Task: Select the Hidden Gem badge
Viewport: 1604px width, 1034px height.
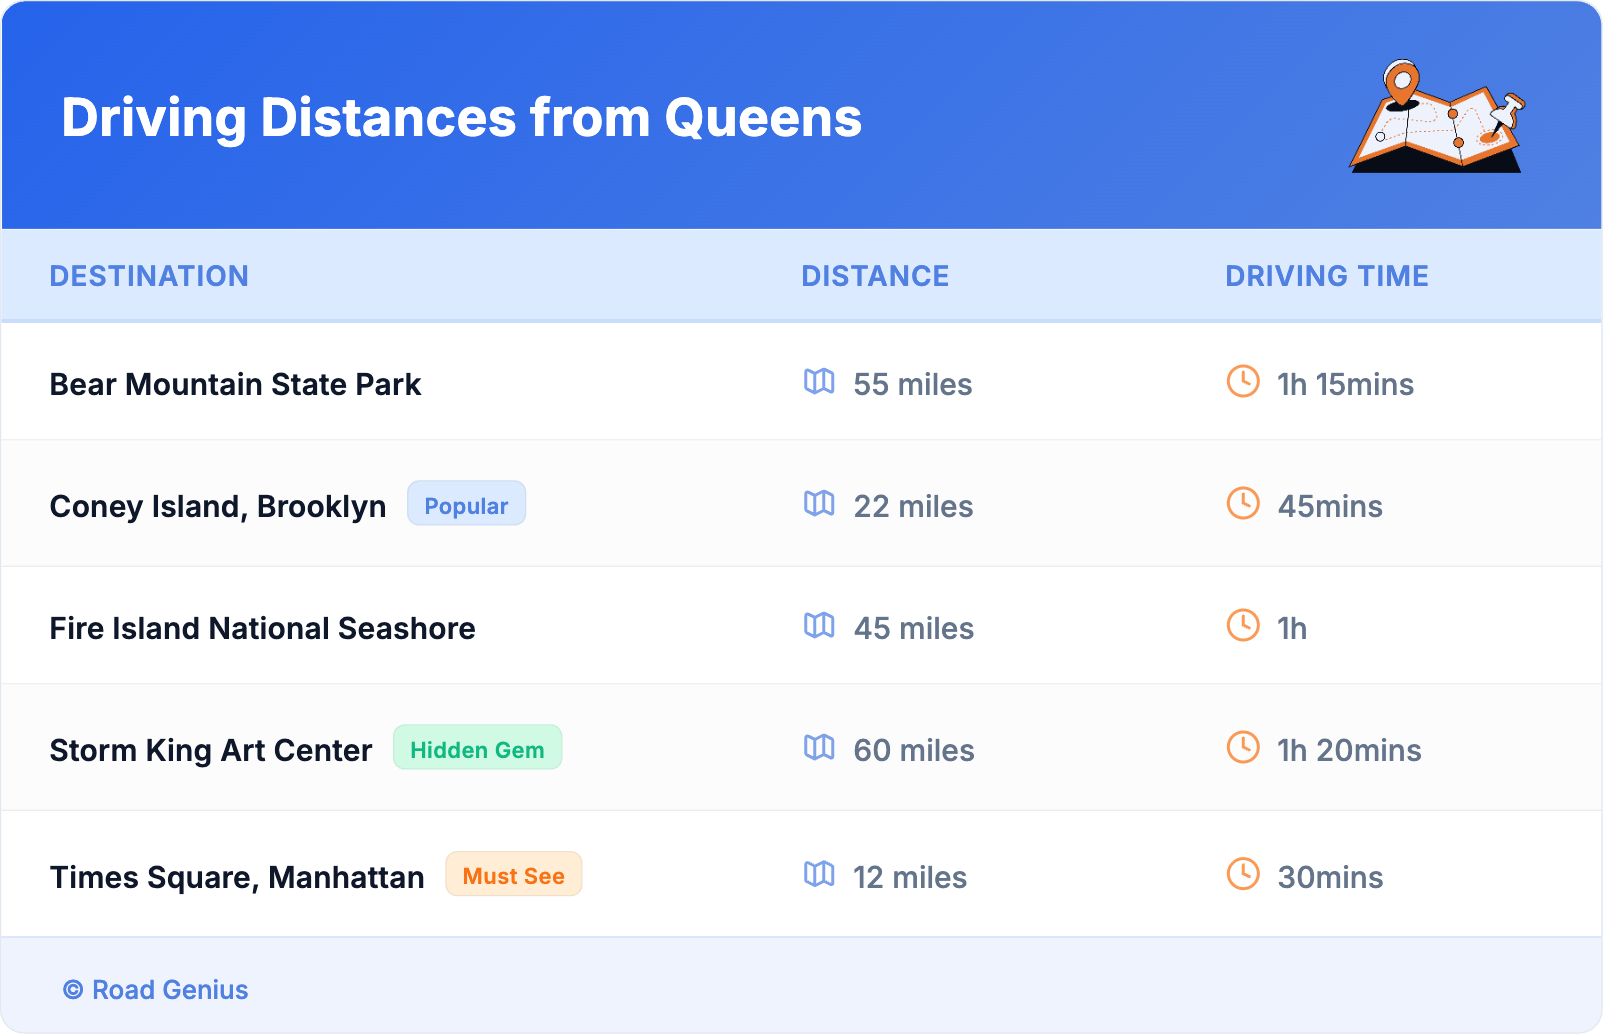Action: click(x=477, y=749)
